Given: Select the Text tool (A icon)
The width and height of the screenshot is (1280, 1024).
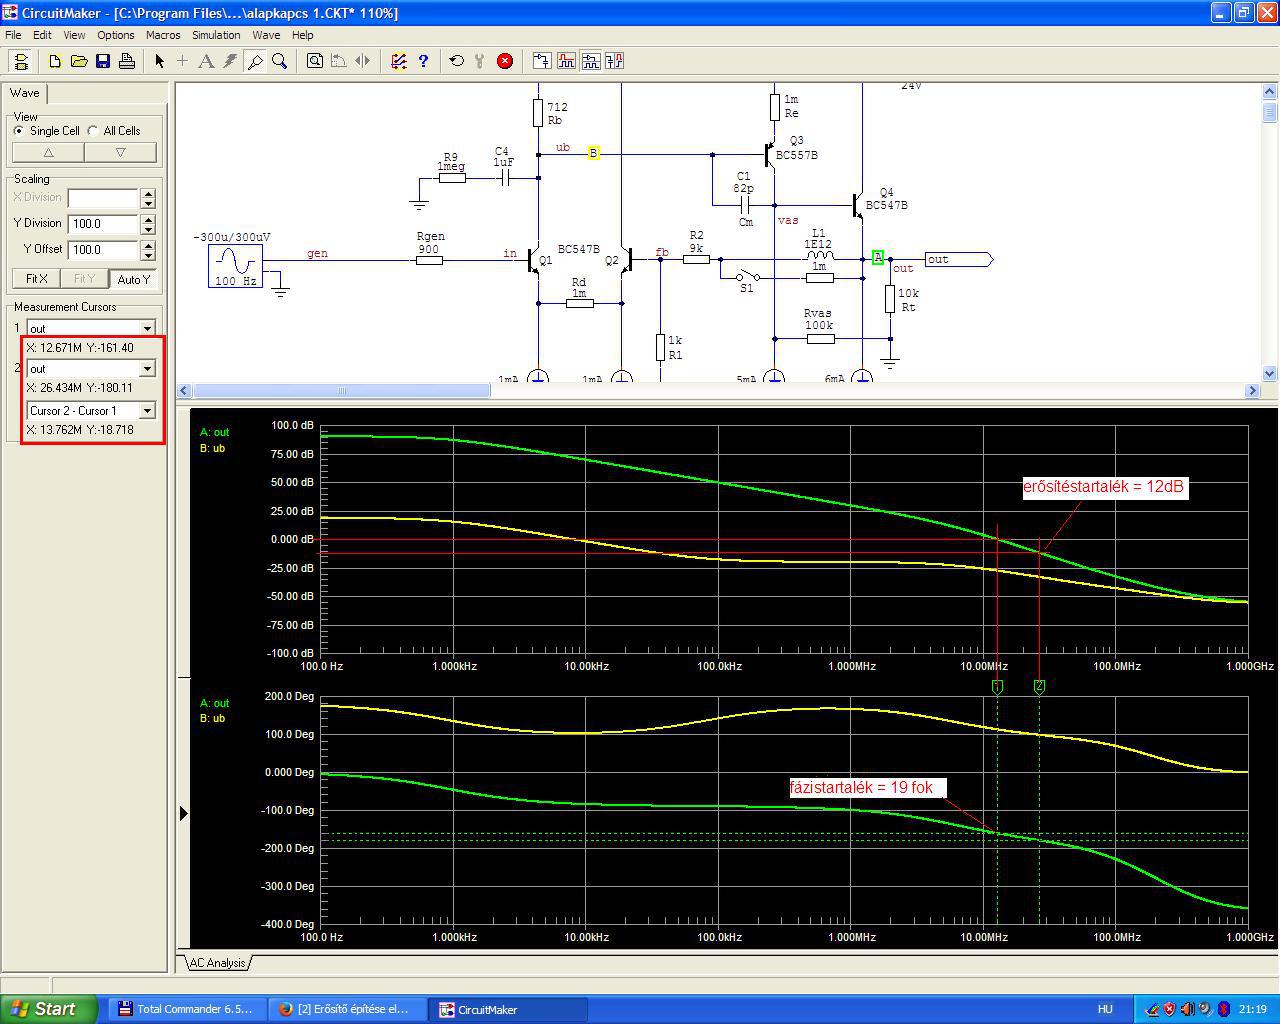Looking at the screenshot, I should 206,61.
